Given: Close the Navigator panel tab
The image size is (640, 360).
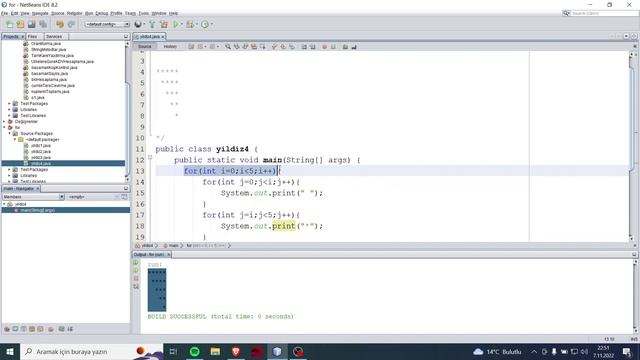Looking at the screenshot, I should pyautogui.click(x=38, y=189).
